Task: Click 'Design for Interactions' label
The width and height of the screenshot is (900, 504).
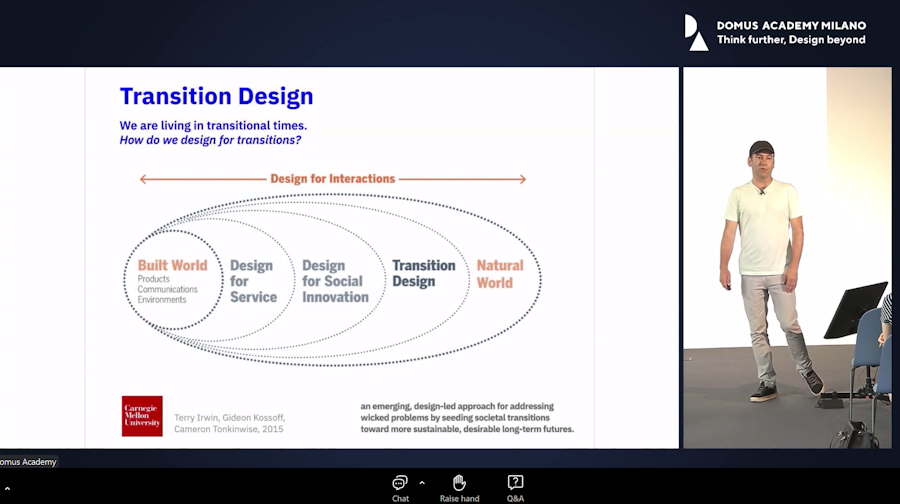Action: [x=332, y=179]
